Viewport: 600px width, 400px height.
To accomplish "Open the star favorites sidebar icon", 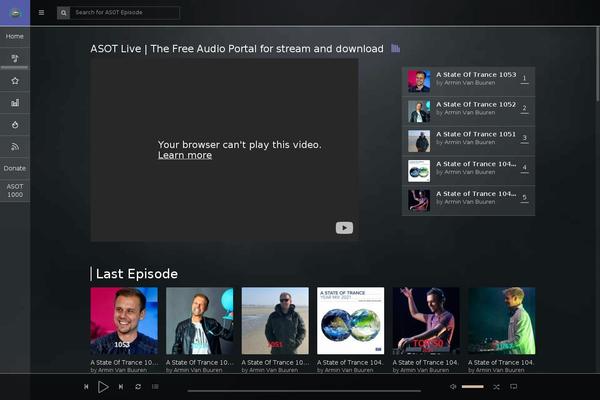I will pos(15,81).
